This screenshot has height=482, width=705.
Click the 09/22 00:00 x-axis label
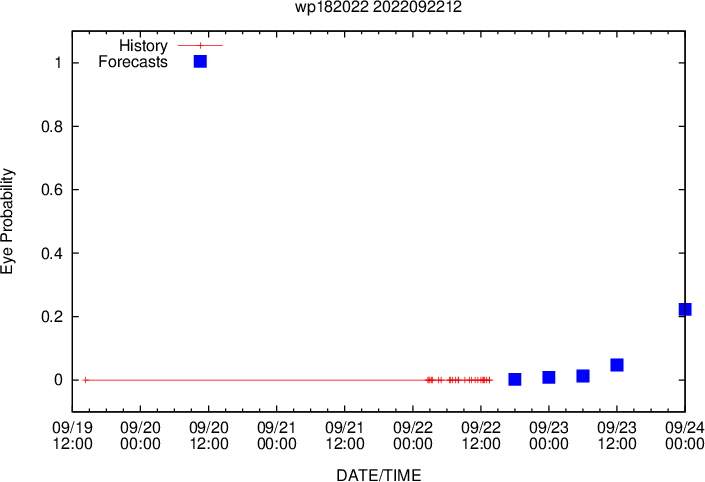tap(413, 435)
